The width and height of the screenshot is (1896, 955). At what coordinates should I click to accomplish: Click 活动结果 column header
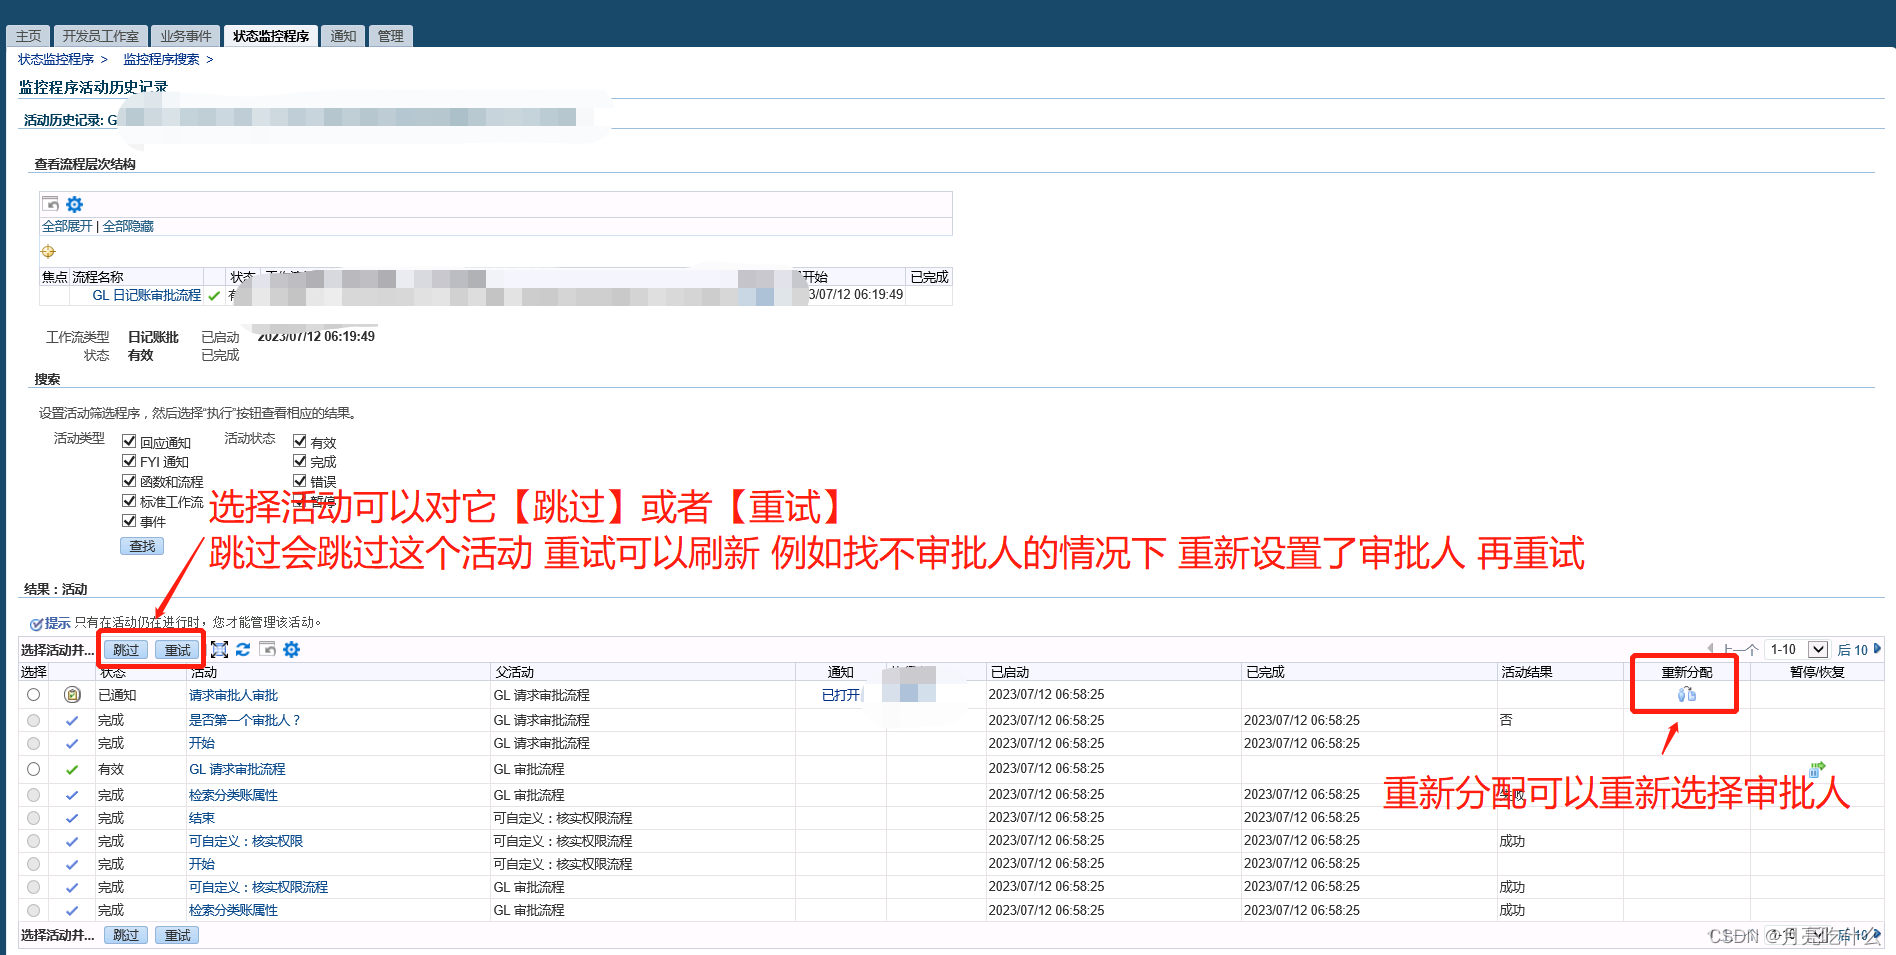click(x=1527, y=672)
